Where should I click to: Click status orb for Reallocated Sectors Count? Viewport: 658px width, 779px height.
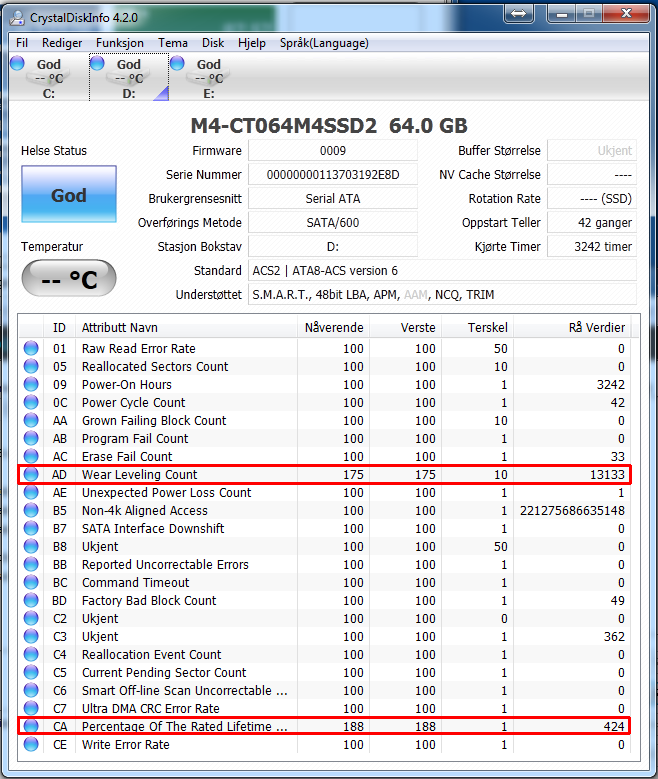[31, 366]
